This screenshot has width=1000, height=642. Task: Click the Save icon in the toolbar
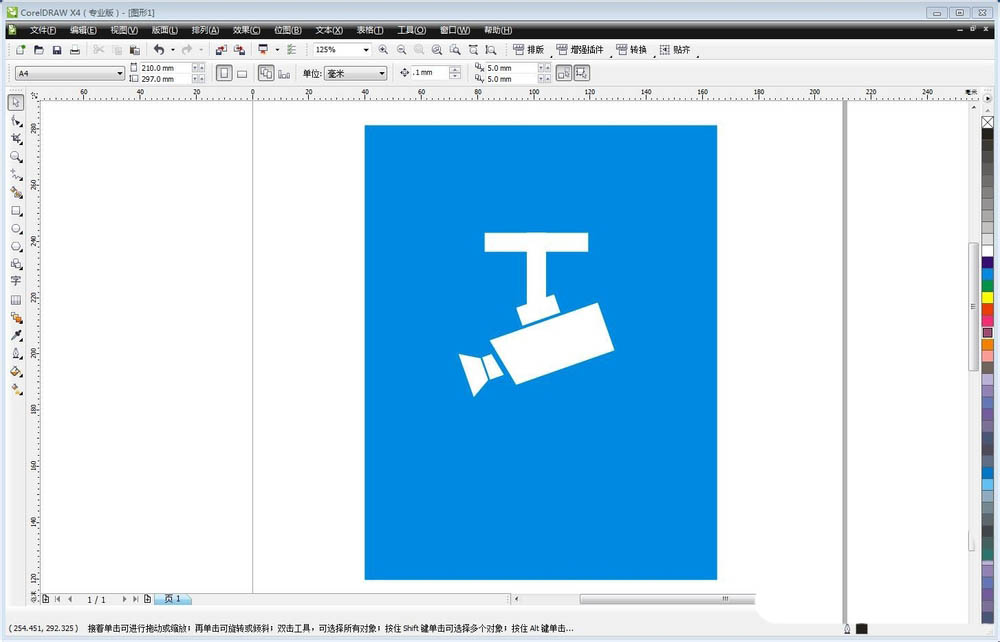click(x=57, y=50)
